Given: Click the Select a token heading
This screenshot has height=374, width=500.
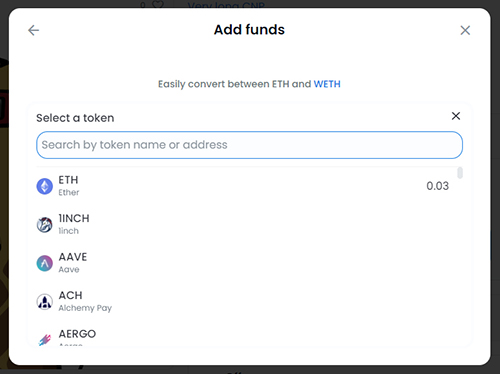Looking at the screenshot, I should (x=75, y=118).
